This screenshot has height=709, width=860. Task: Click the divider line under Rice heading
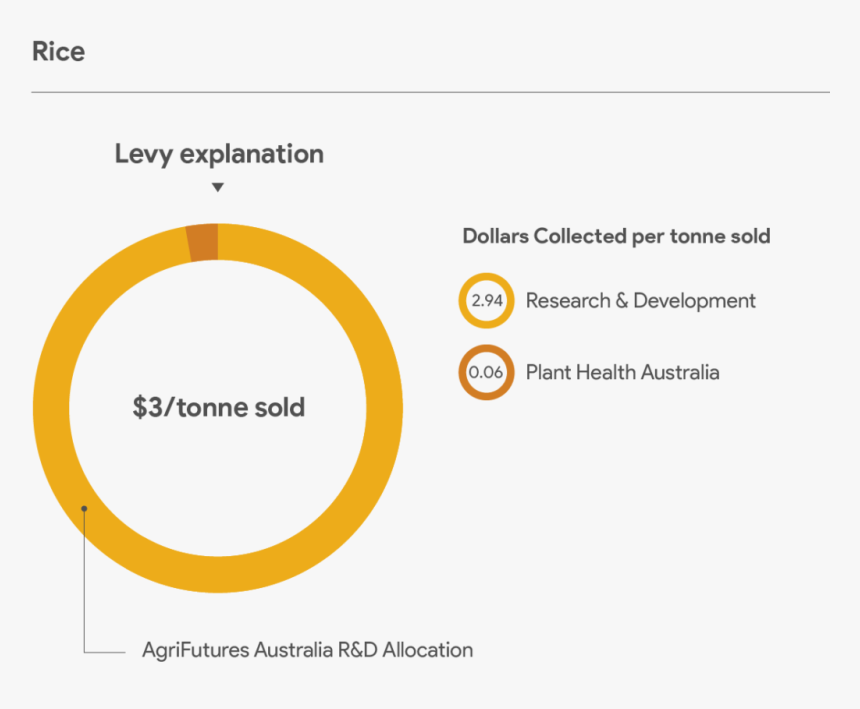click(430, 92)
